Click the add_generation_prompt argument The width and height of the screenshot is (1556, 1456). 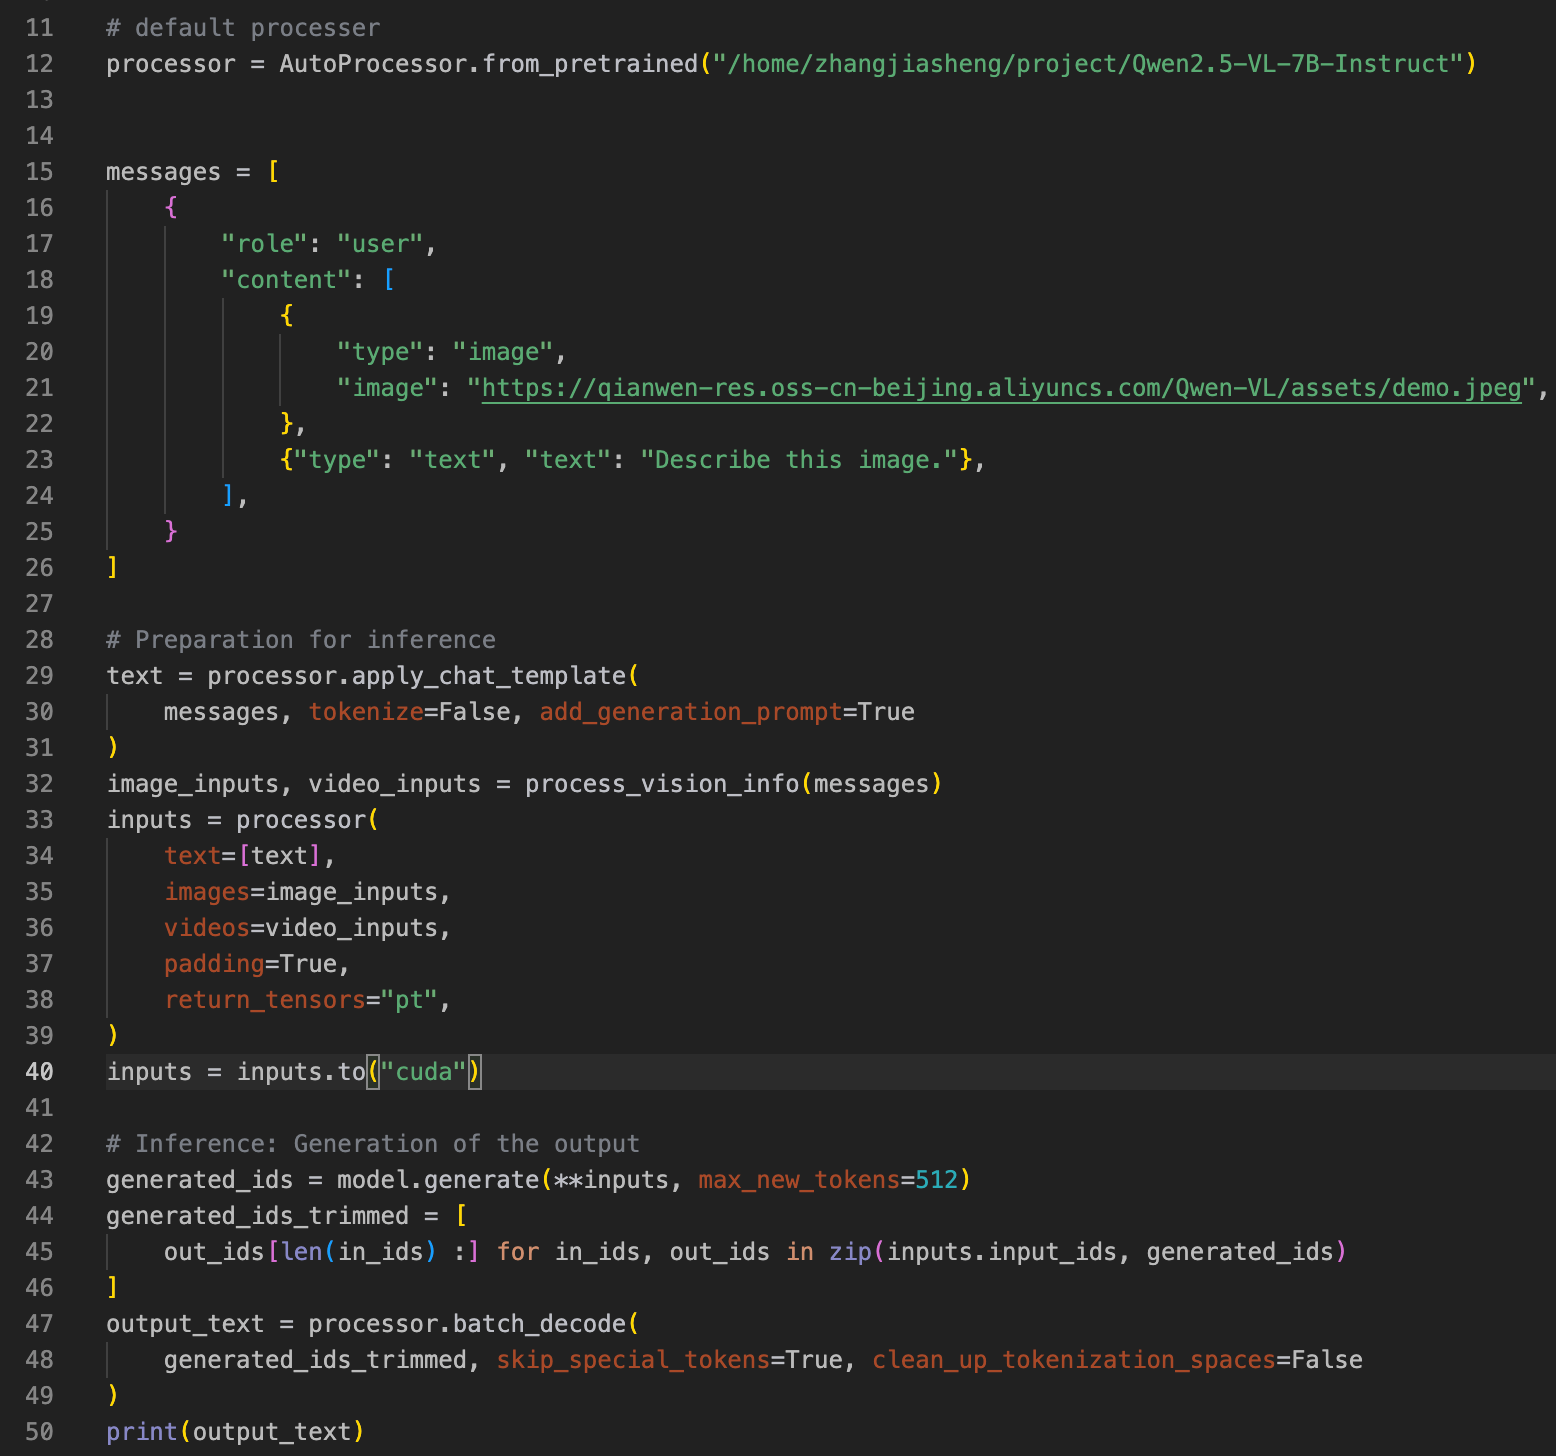(691, 712)
